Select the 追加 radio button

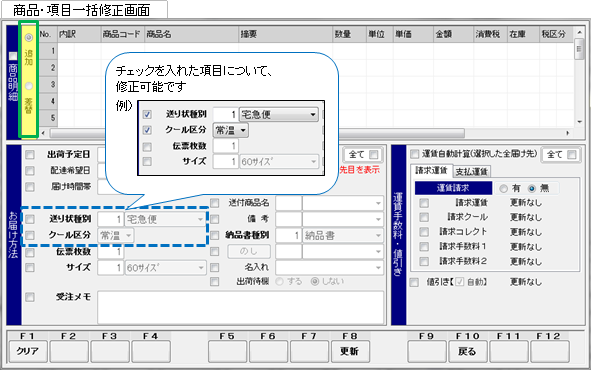click(x=29, y=37)
